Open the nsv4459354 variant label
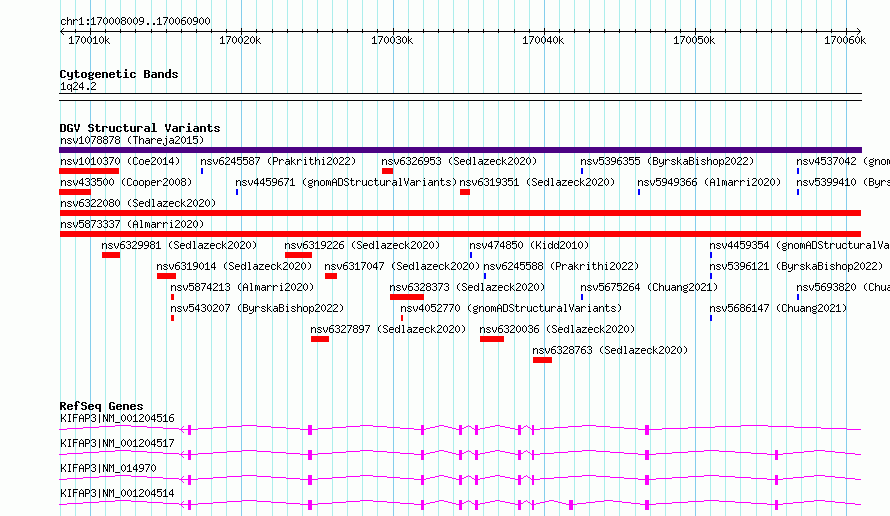890x516 pixels. tap(799, 245)
